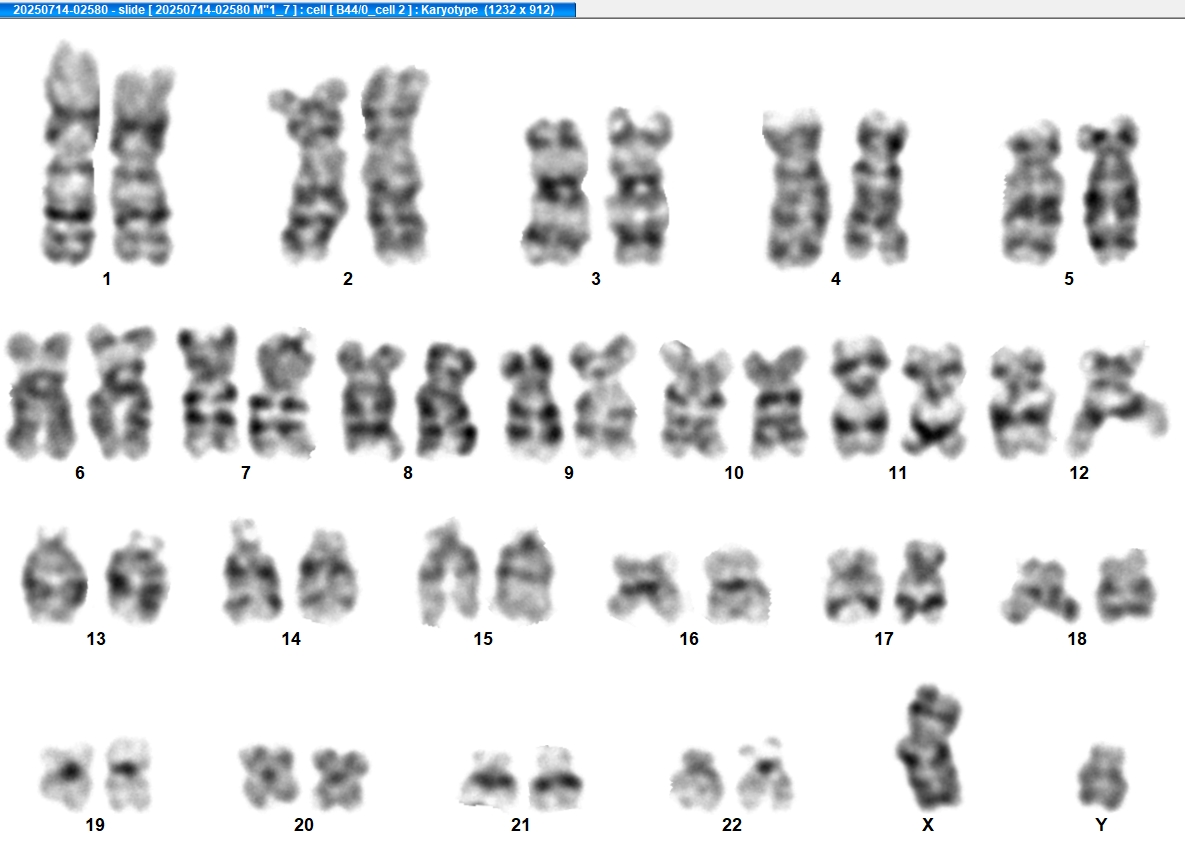The width and height of the screenshot is (1185, 863).
Task: Select the left chromosome 19 homolog
Action: (67, 776)
